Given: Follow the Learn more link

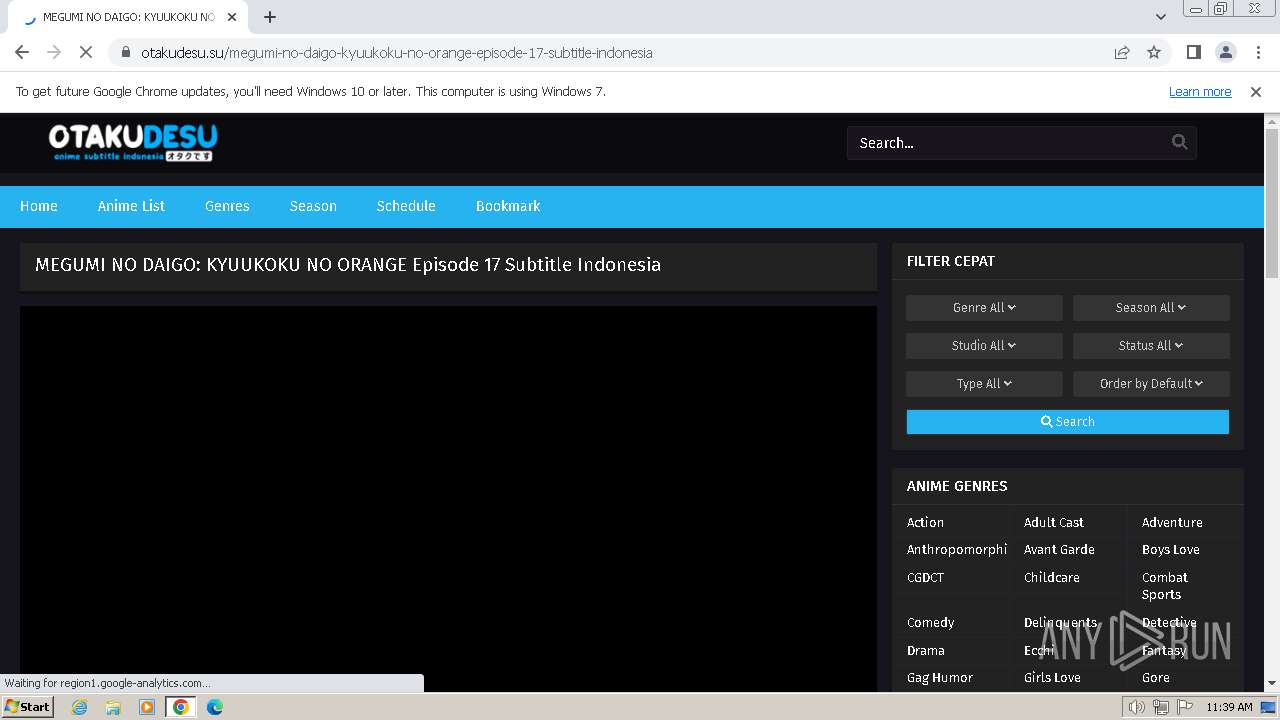Looking at the screenshot, I should tap(1200, 91).
